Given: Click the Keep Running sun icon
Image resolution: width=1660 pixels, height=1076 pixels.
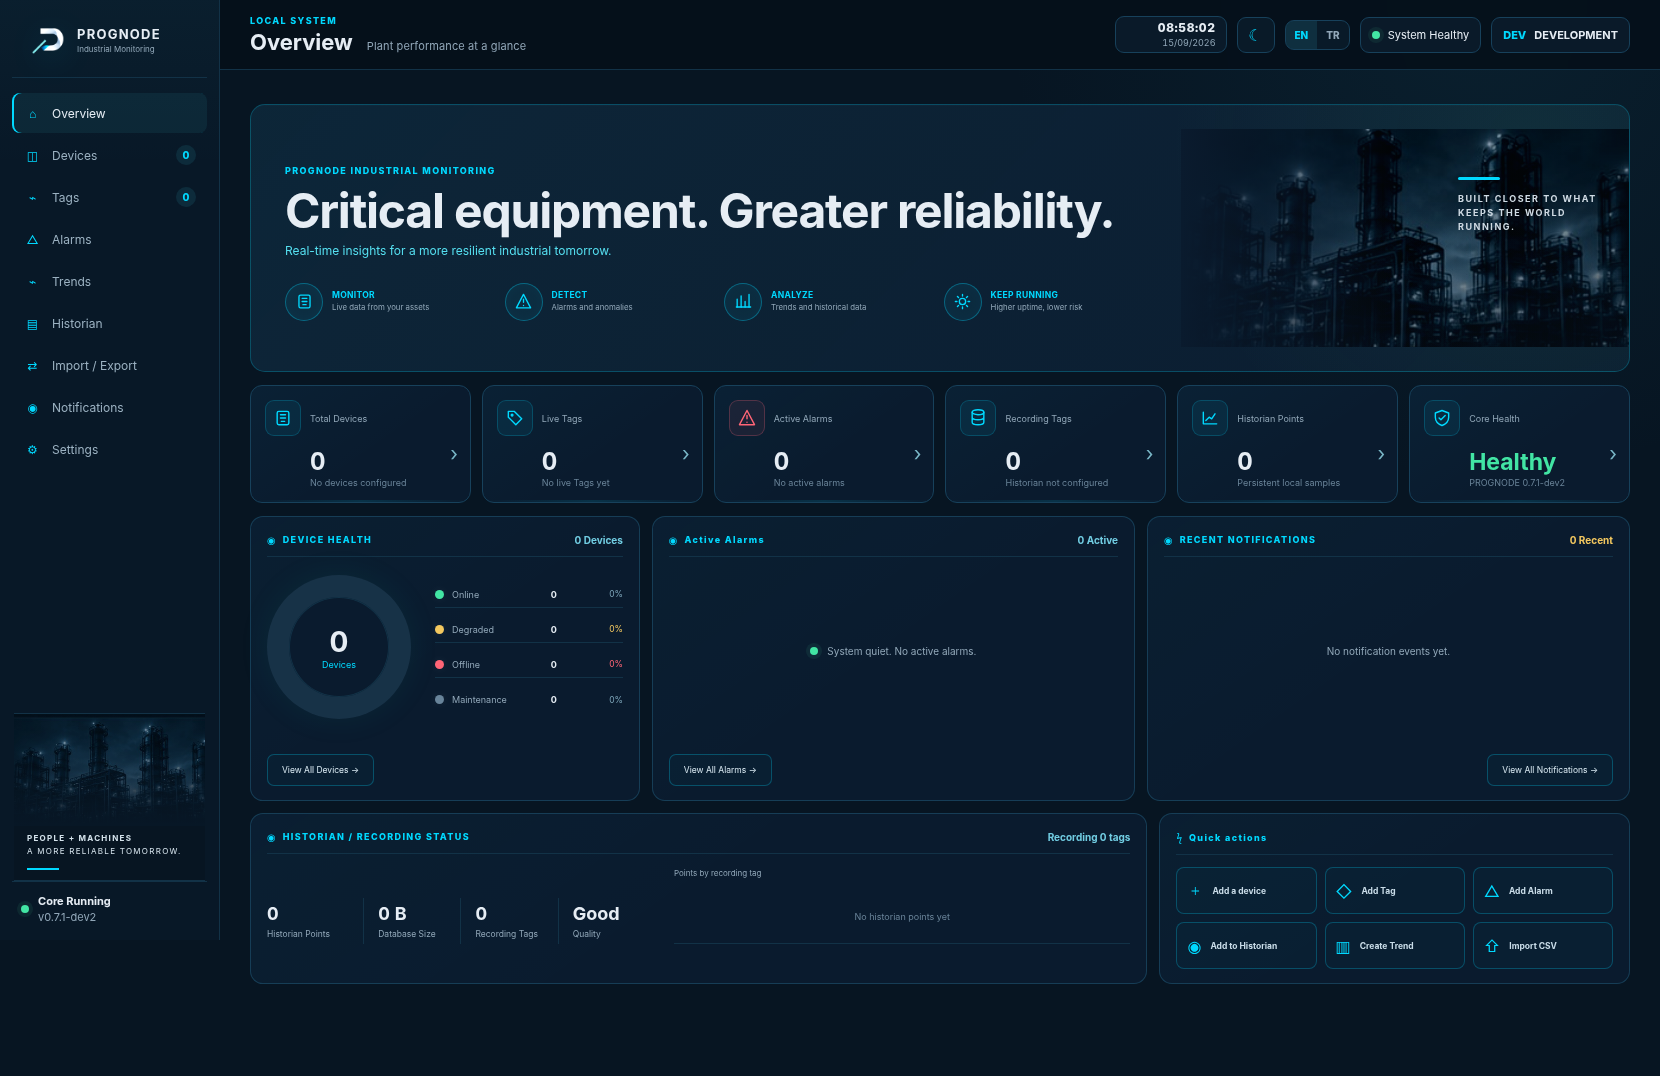Looking at the screenshot, I should 962,301.
